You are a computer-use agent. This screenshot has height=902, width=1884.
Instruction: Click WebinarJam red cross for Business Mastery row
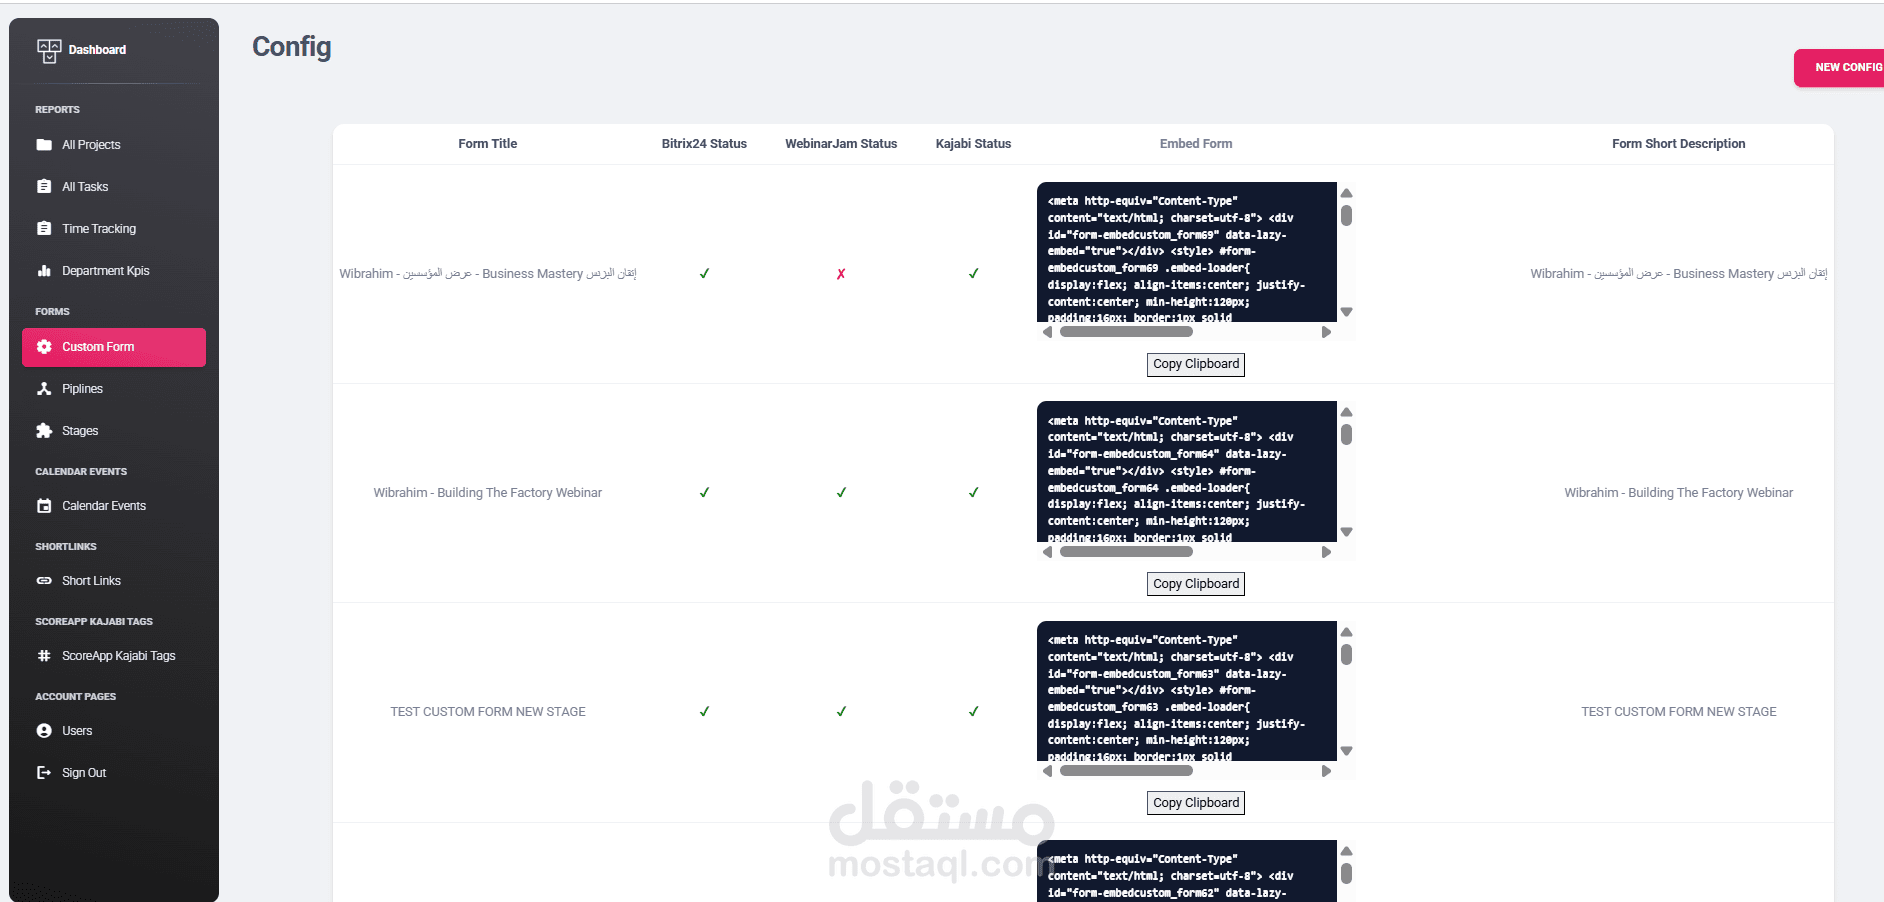[841, 274]
